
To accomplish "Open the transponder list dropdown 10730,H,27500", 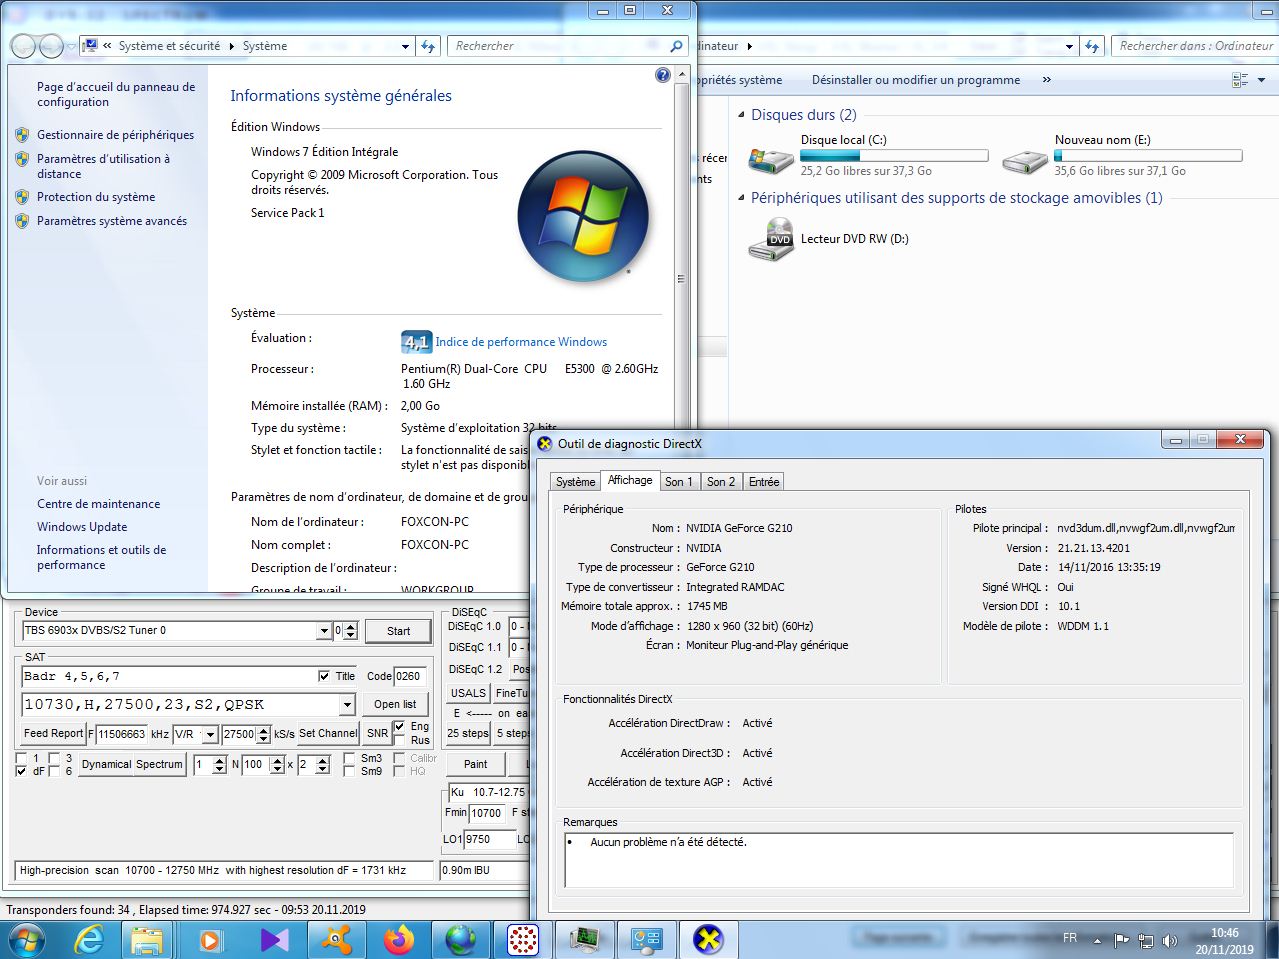I will coord(347,705).
